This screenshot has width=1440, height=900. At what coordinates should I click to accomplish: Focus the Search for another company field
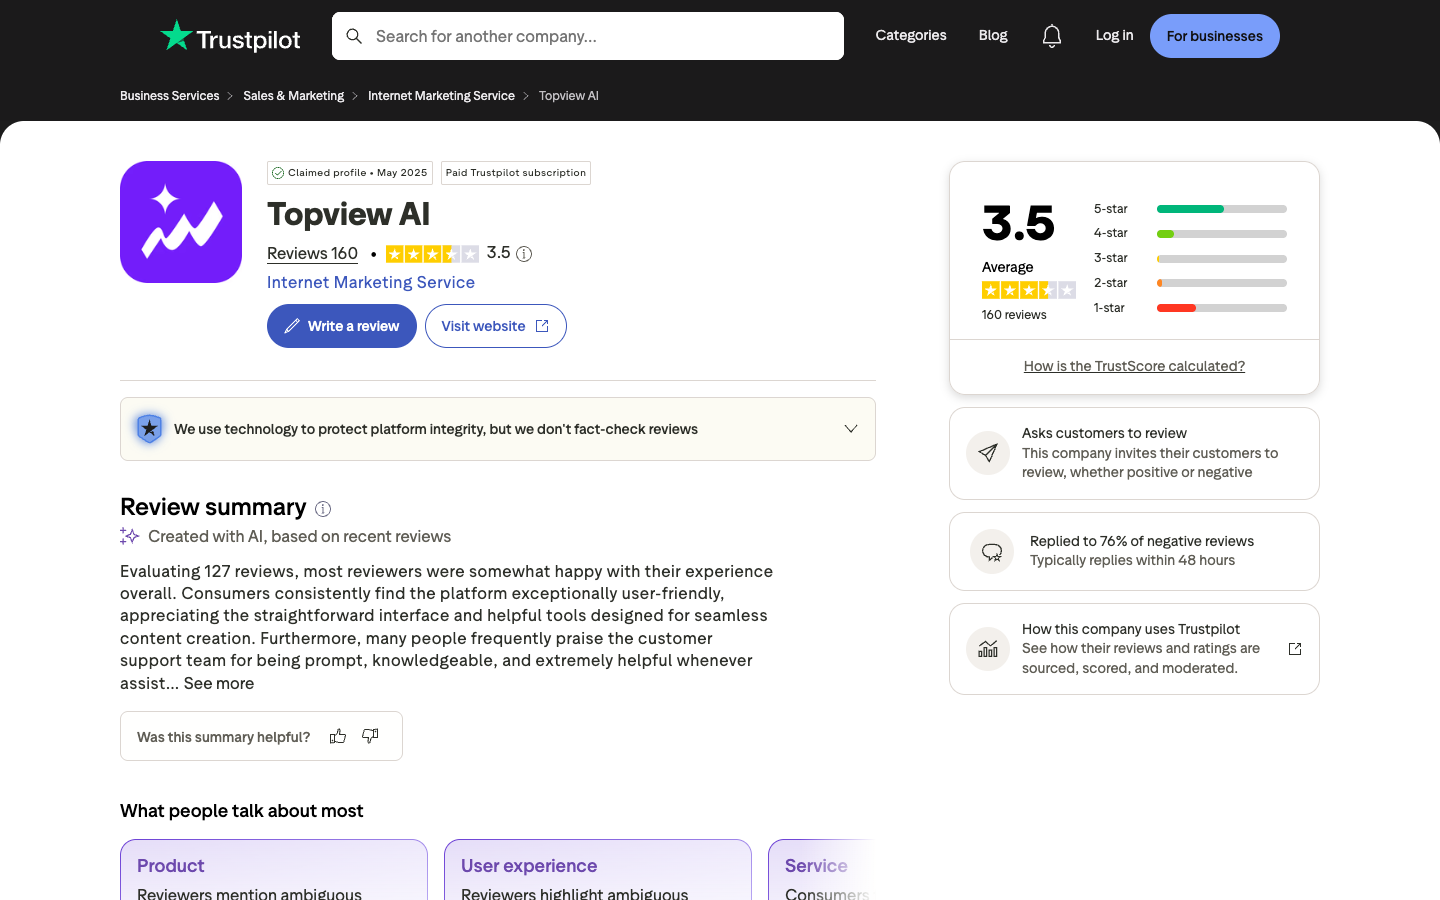[x=588, y=36]
